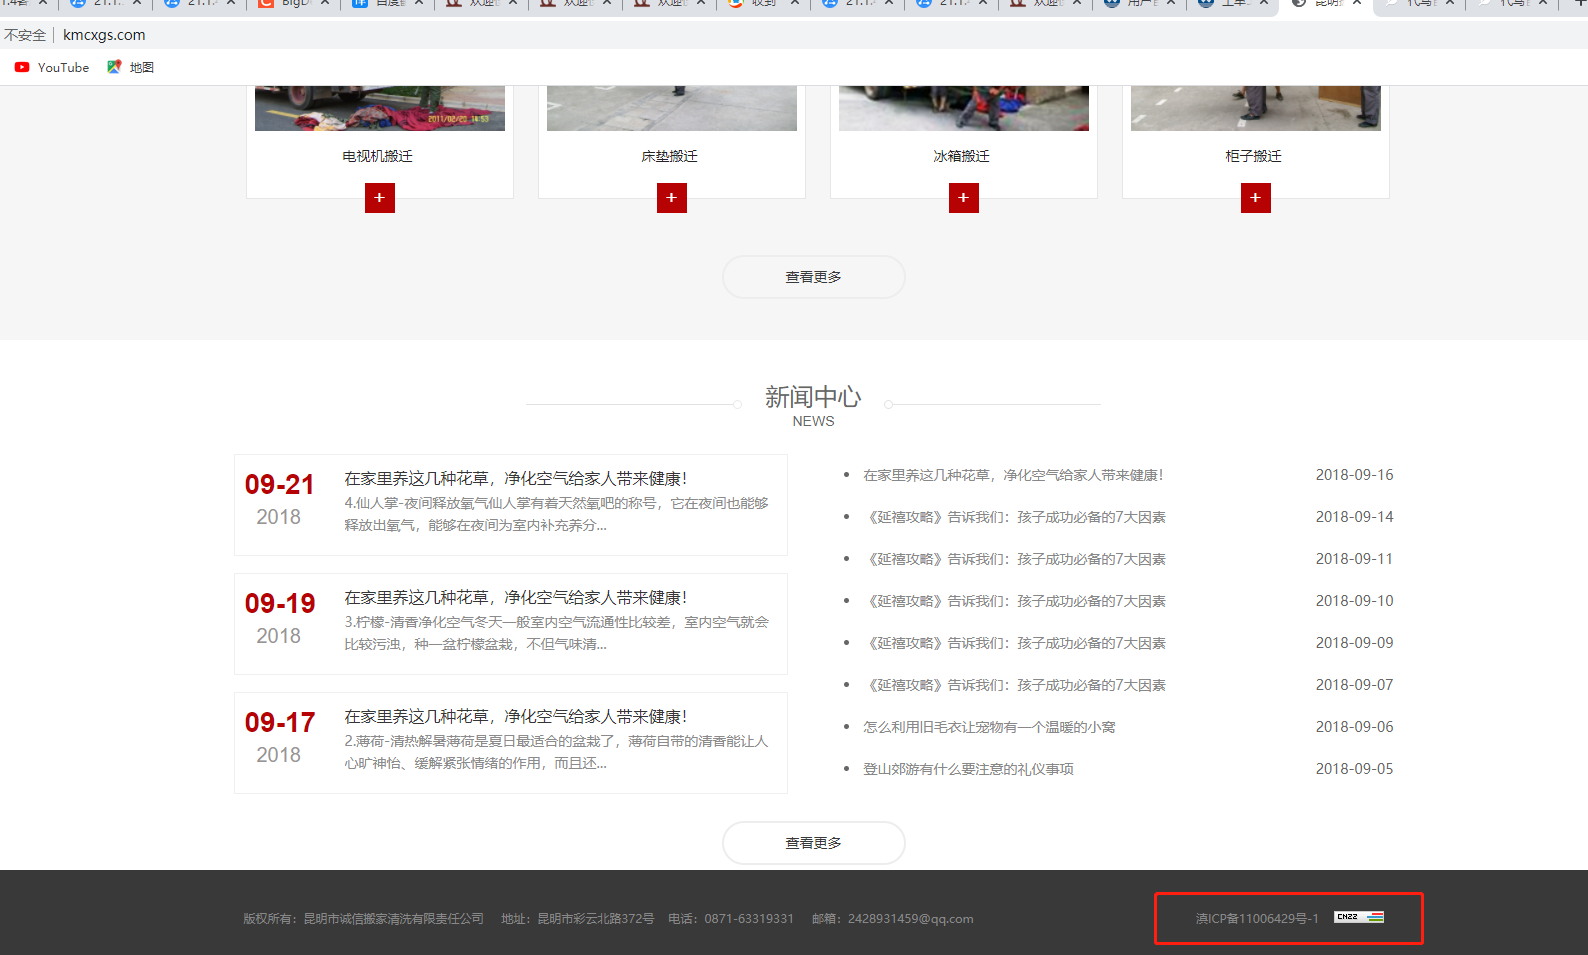This screenshot has height=955, width=1588.
Task: Open the 地图 maps bookmark
Action: (131, 67)
